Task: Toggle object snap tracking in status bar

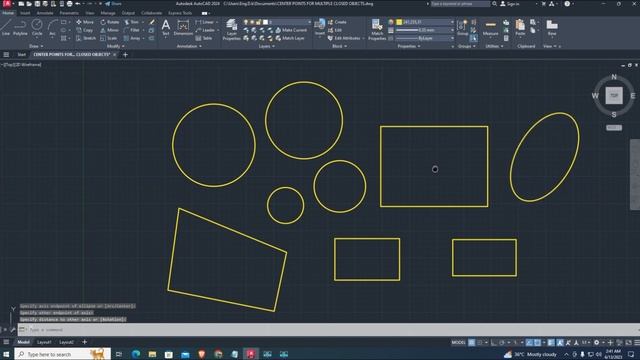Action: tap(529, 342)
